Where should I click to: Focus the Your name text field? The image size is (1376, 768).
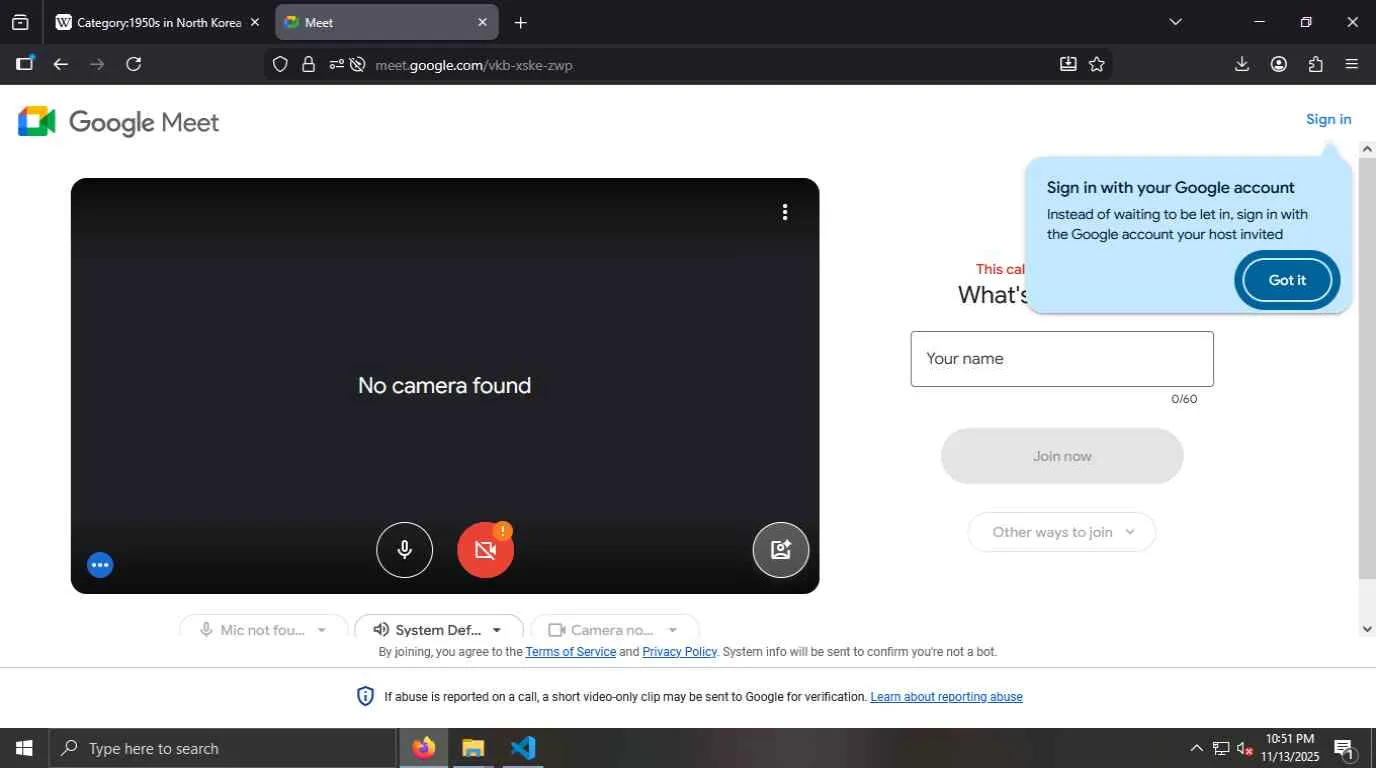1062,359
